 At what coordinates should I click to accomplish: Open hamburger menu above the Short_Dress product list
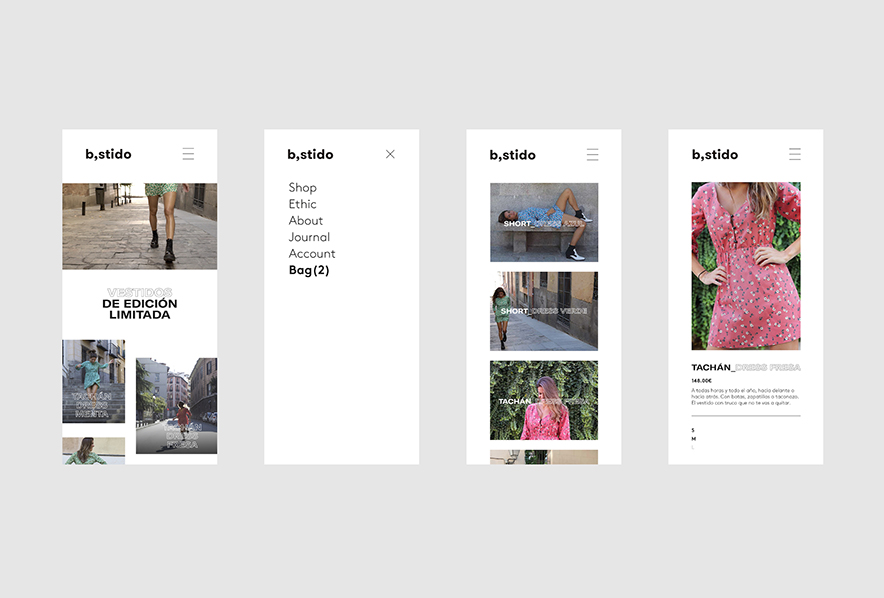click(x=592, y=155)
